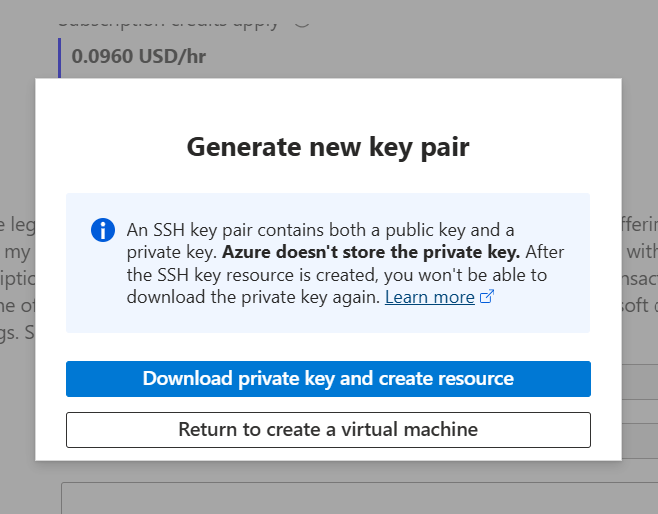Click the Generate new key pair heading

coord(328,147)
